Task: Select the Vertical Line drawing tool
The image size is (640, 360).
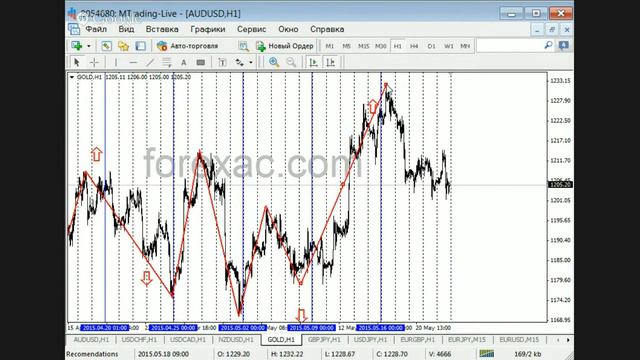Action: pyautogui.click(x=116, y=62)
